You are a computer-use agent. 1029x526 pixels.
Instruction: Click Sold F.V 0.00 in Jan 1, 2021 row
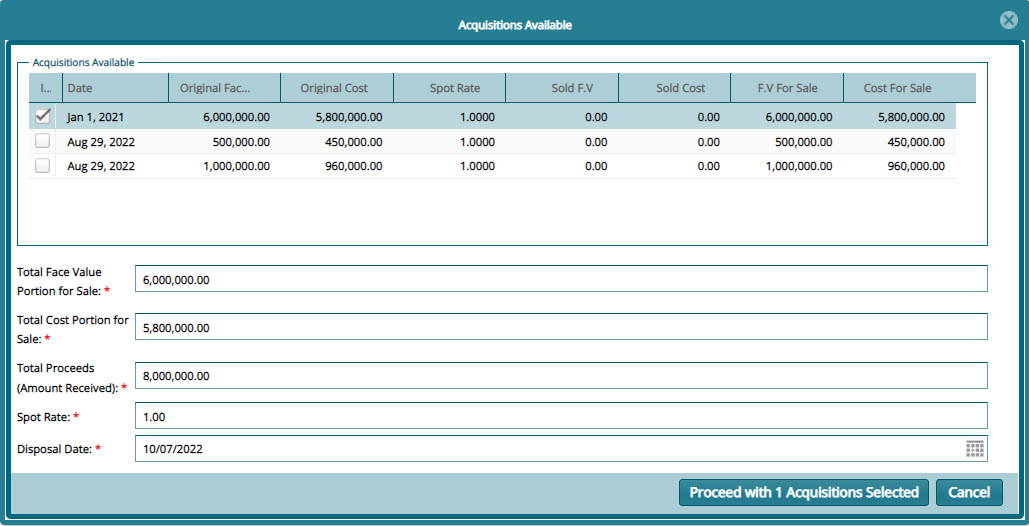[596, 117]
